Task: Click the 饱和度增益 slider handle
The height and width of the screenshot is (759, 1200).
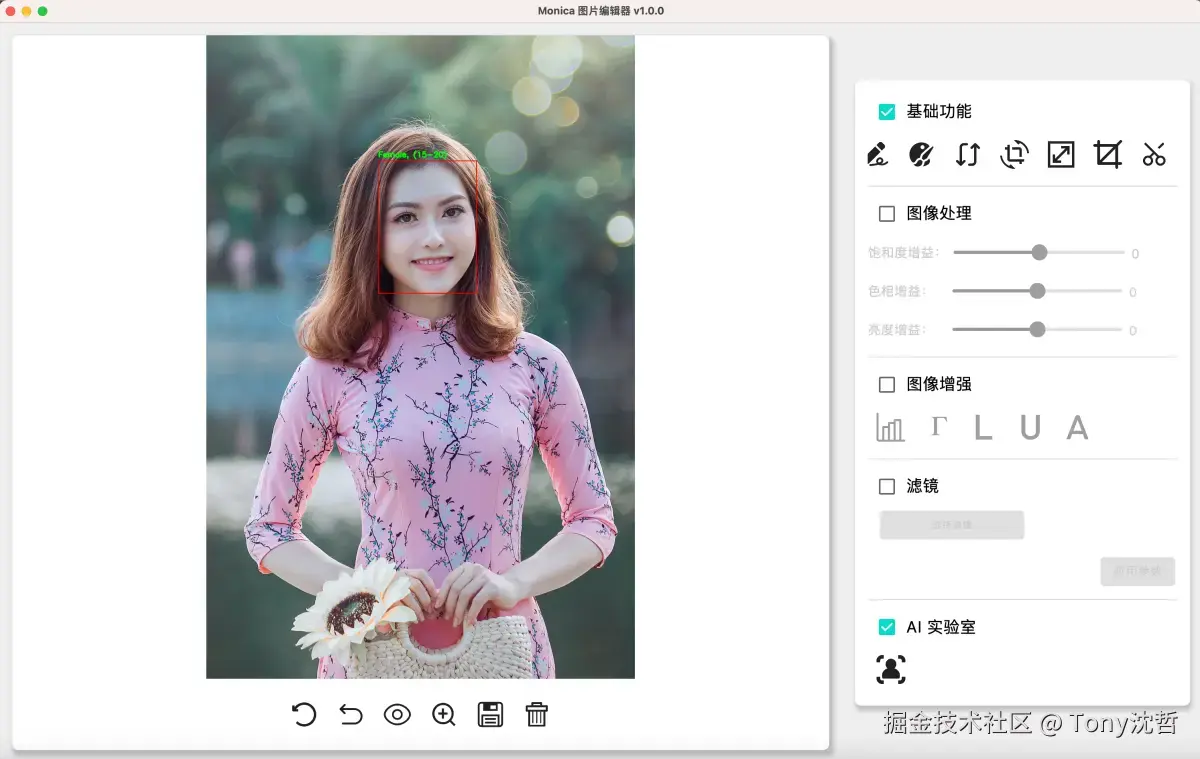Action: click(1039, 253)
